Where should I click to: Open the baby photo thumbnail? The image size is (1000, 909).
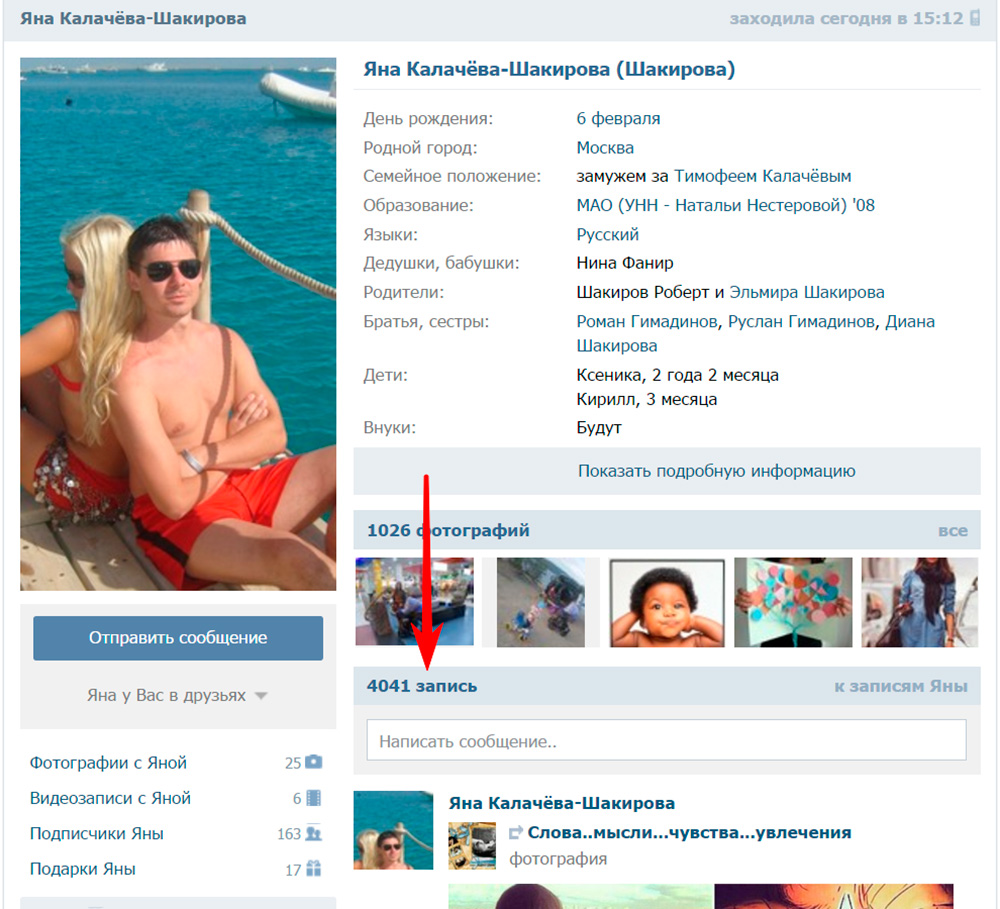(x=667, y=602)
